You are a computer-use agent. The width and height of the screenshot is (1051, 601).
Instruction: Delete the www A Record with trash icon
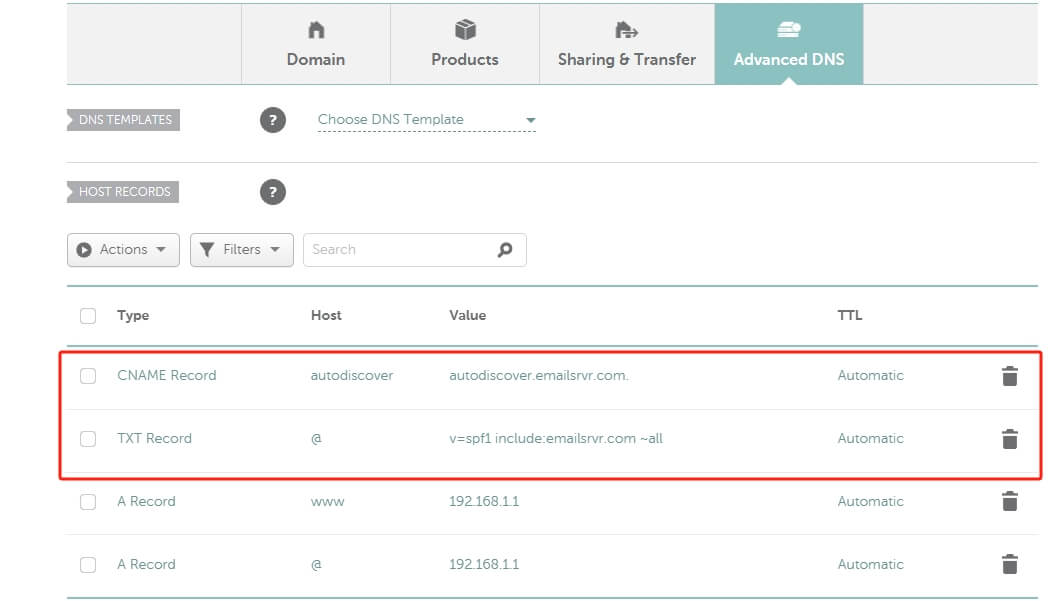[1009, 502]
